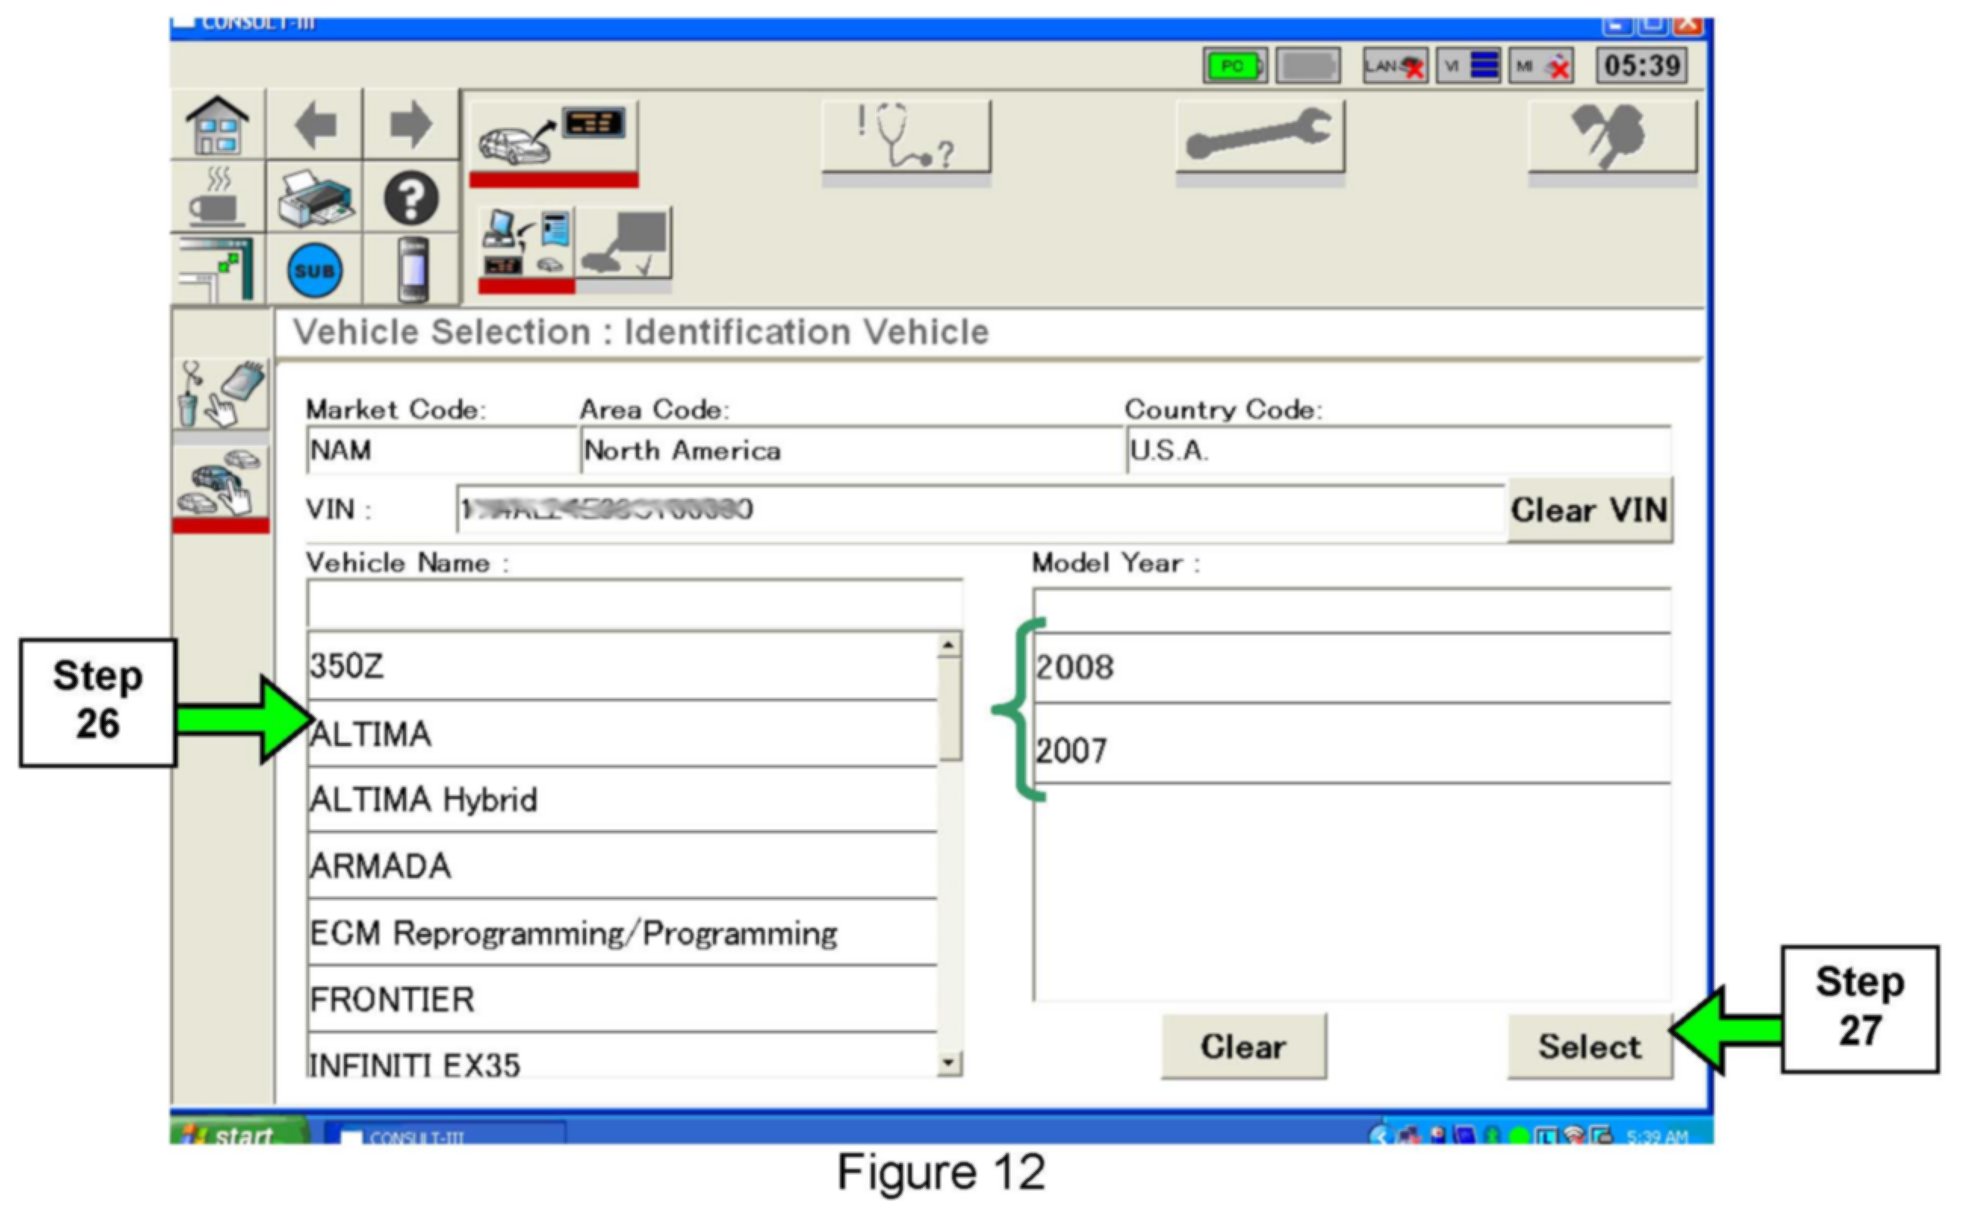Go forward using right arrow icon
Screen dimensions: 1965x1217
410,126
